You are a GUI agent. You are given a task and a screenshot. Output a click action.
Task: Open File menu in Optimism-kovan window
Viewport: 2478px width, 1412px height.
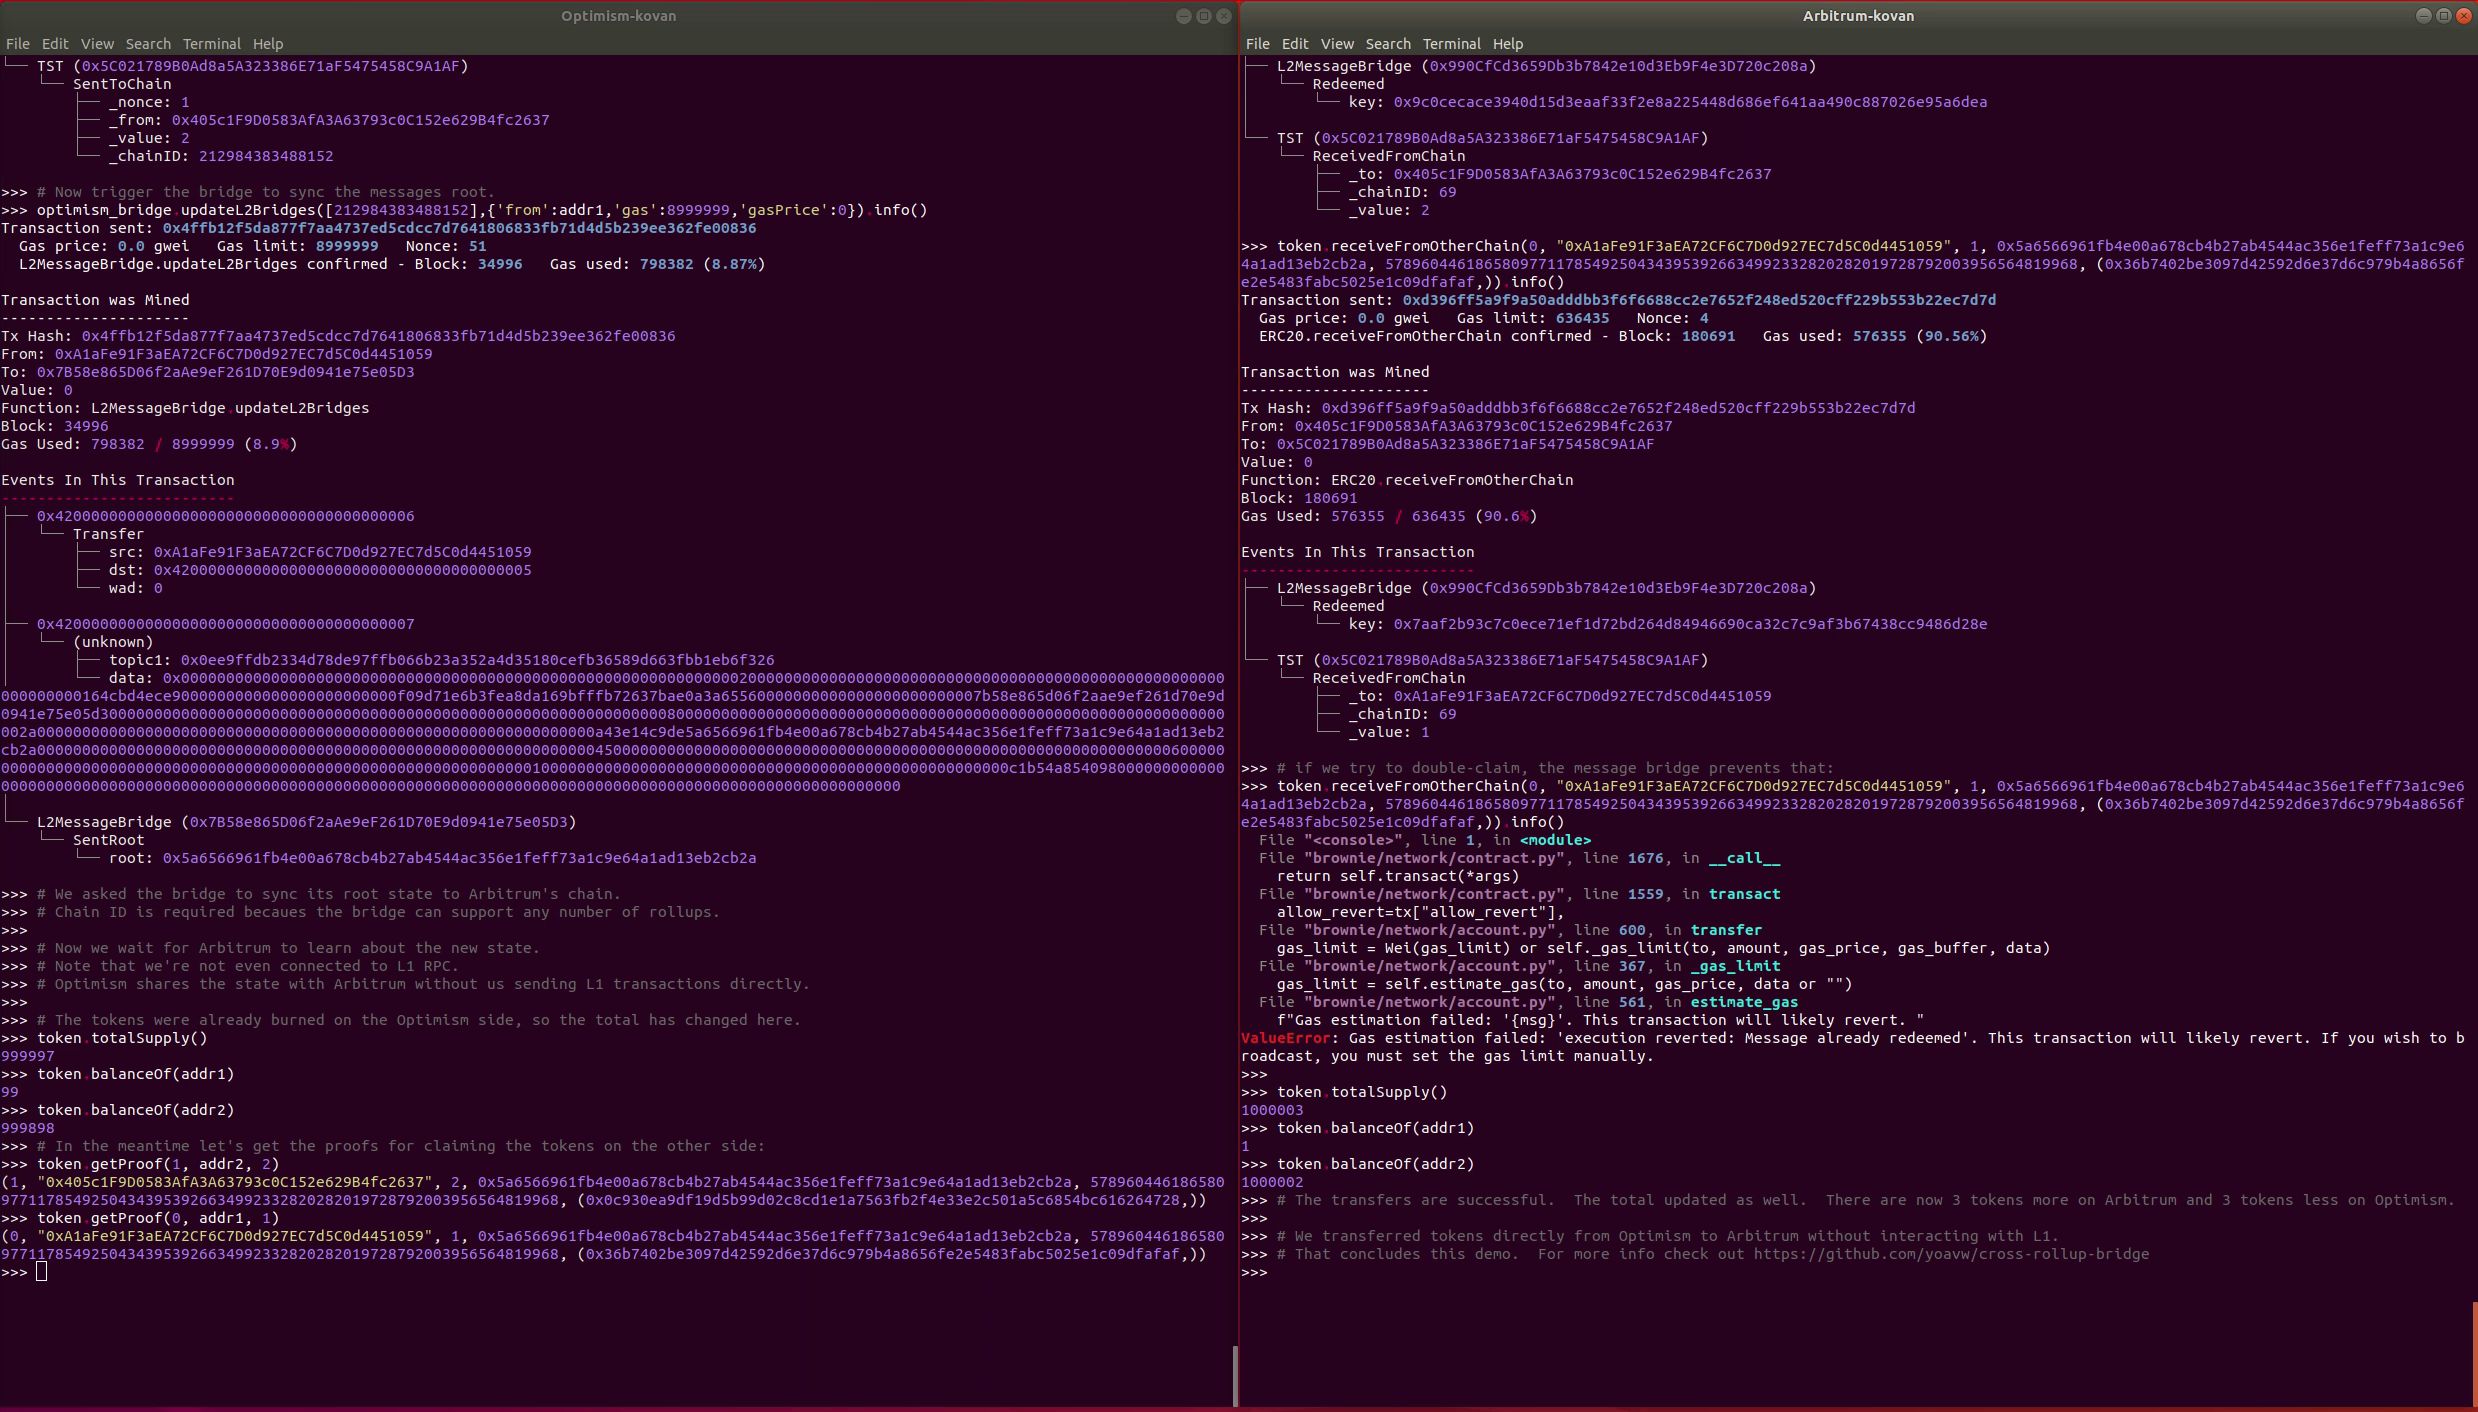tap(17, 44)
